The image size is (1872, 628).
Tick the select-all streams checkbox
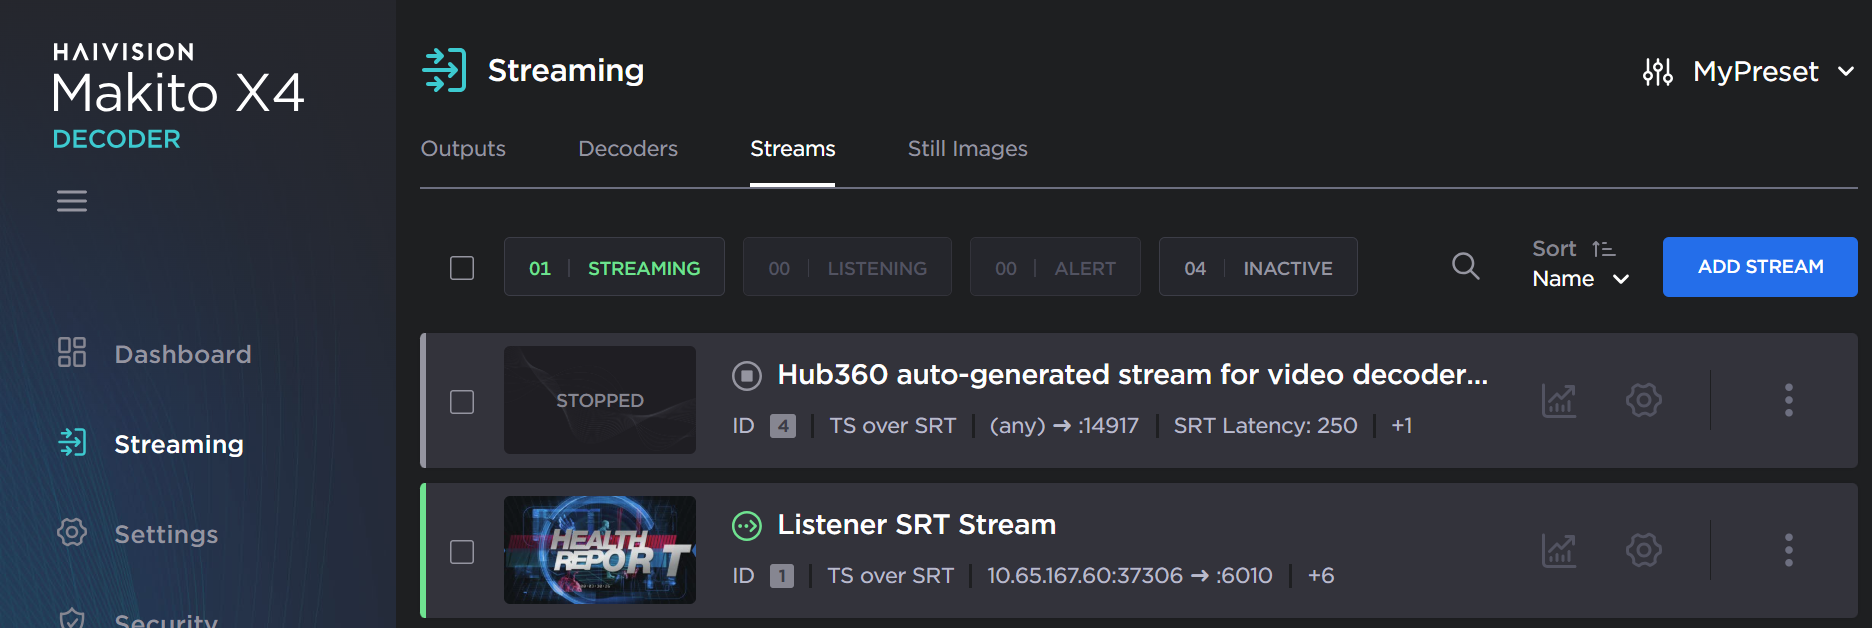click(x=462, y=268)
